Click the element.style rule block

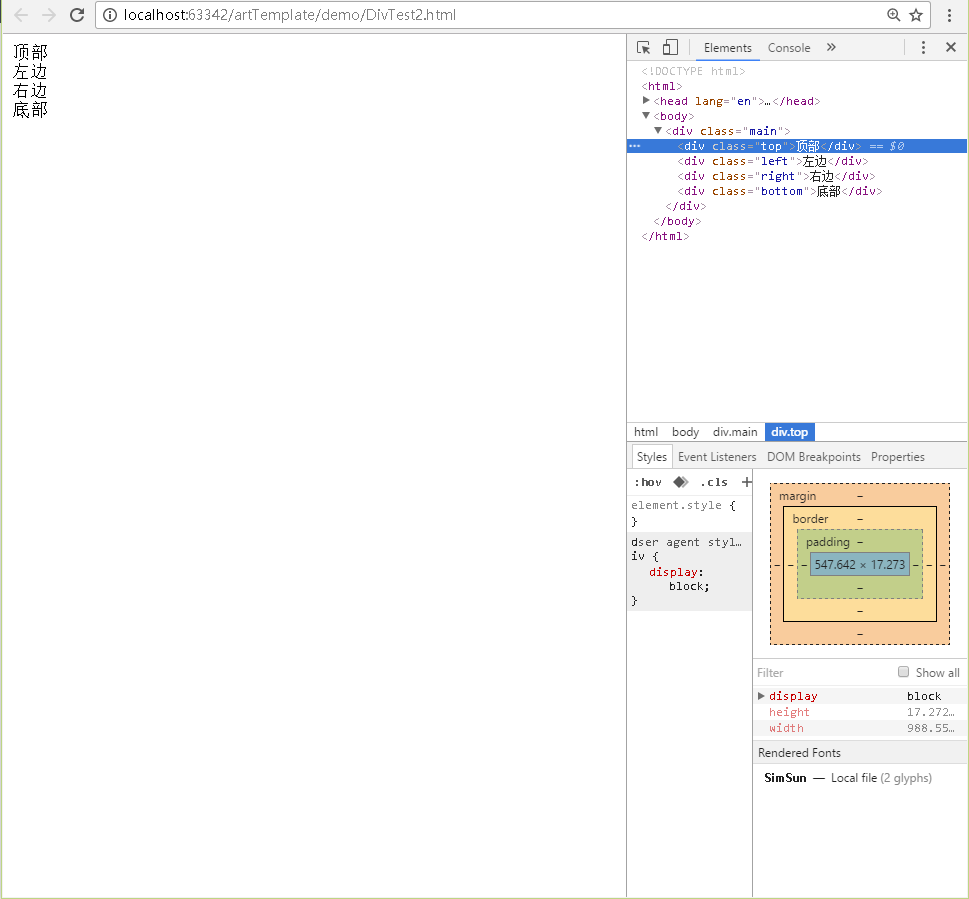[690, 513]
